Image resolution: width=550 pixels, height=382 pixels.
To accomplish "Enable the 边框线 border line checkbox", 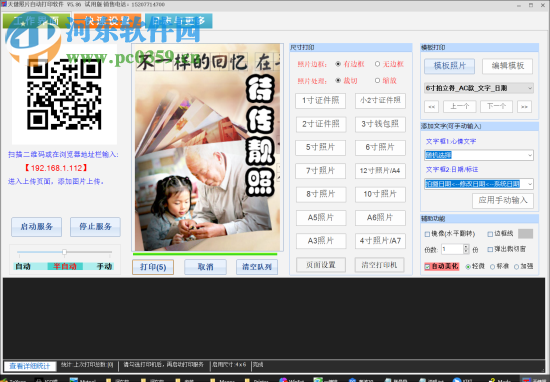I will [490, 234].
